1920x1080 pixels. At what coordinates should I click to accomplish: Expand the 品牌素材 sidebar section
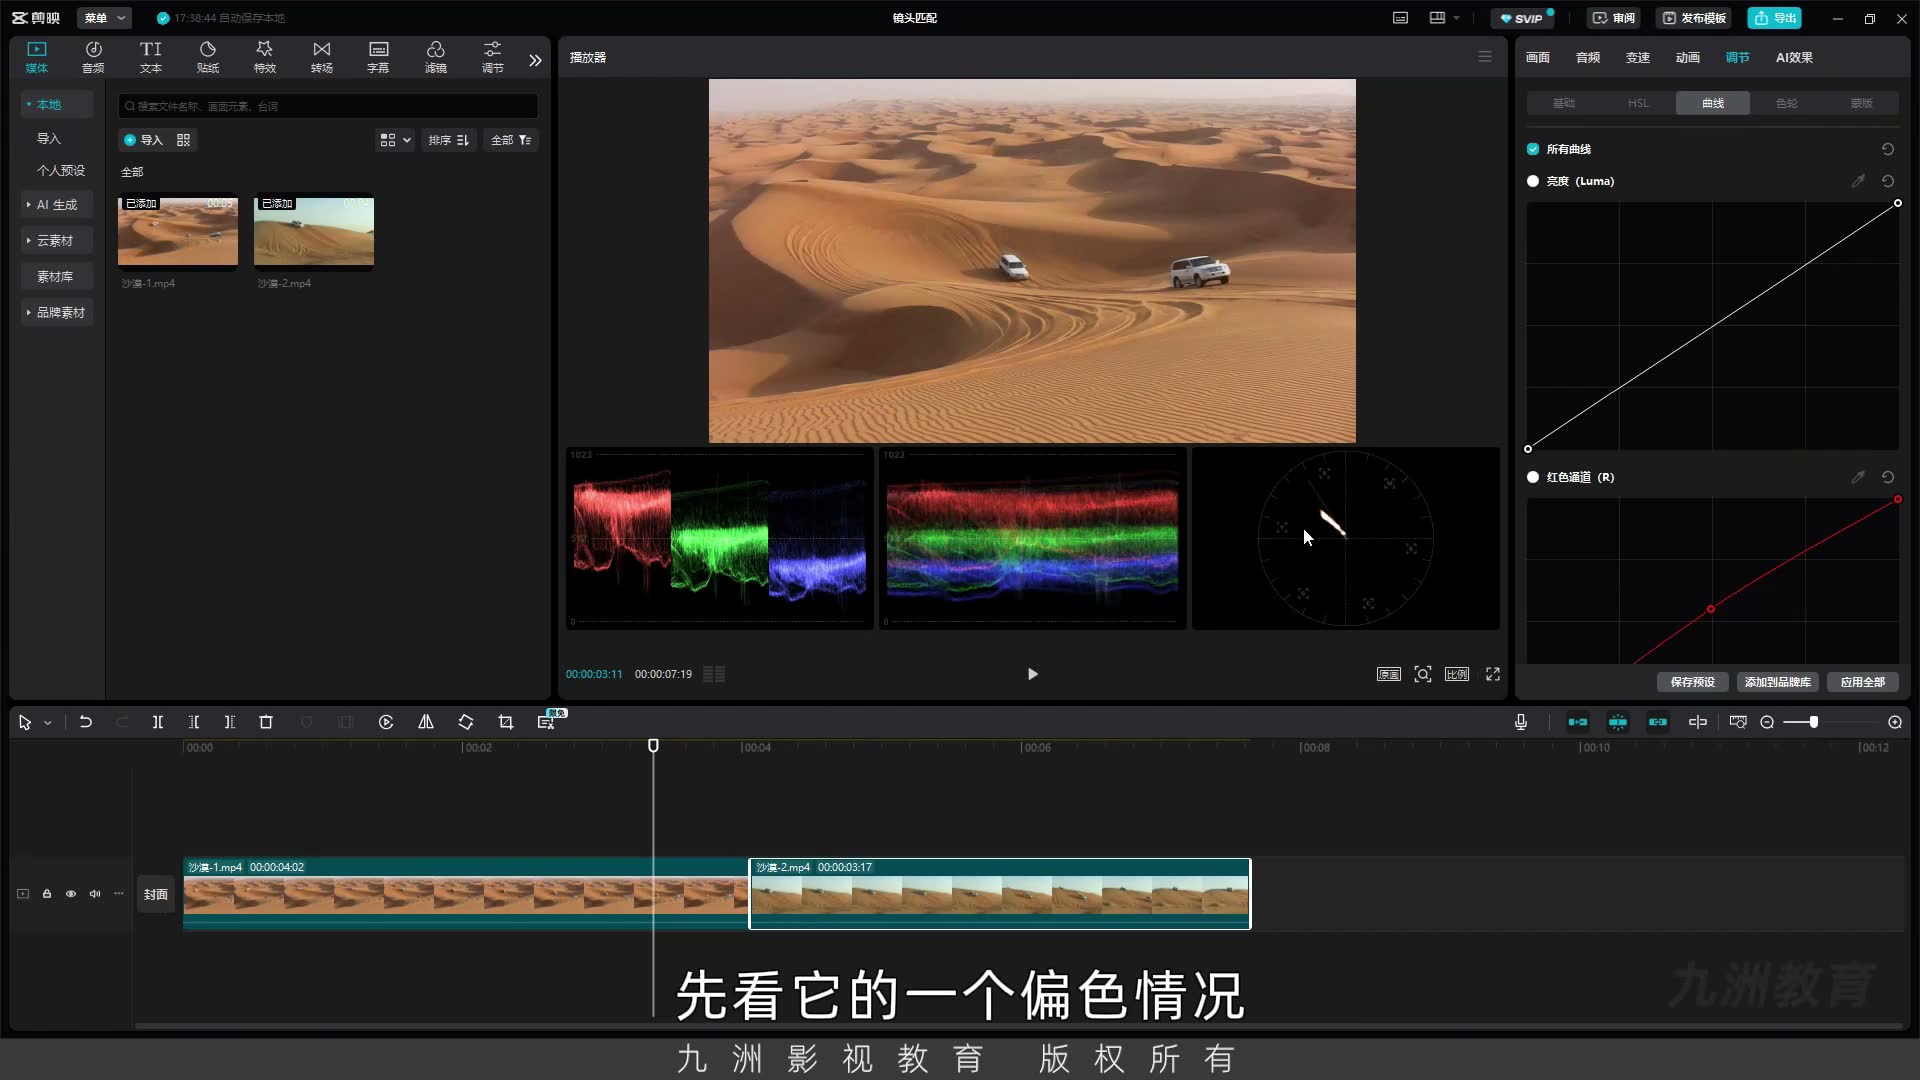[57, 312]
